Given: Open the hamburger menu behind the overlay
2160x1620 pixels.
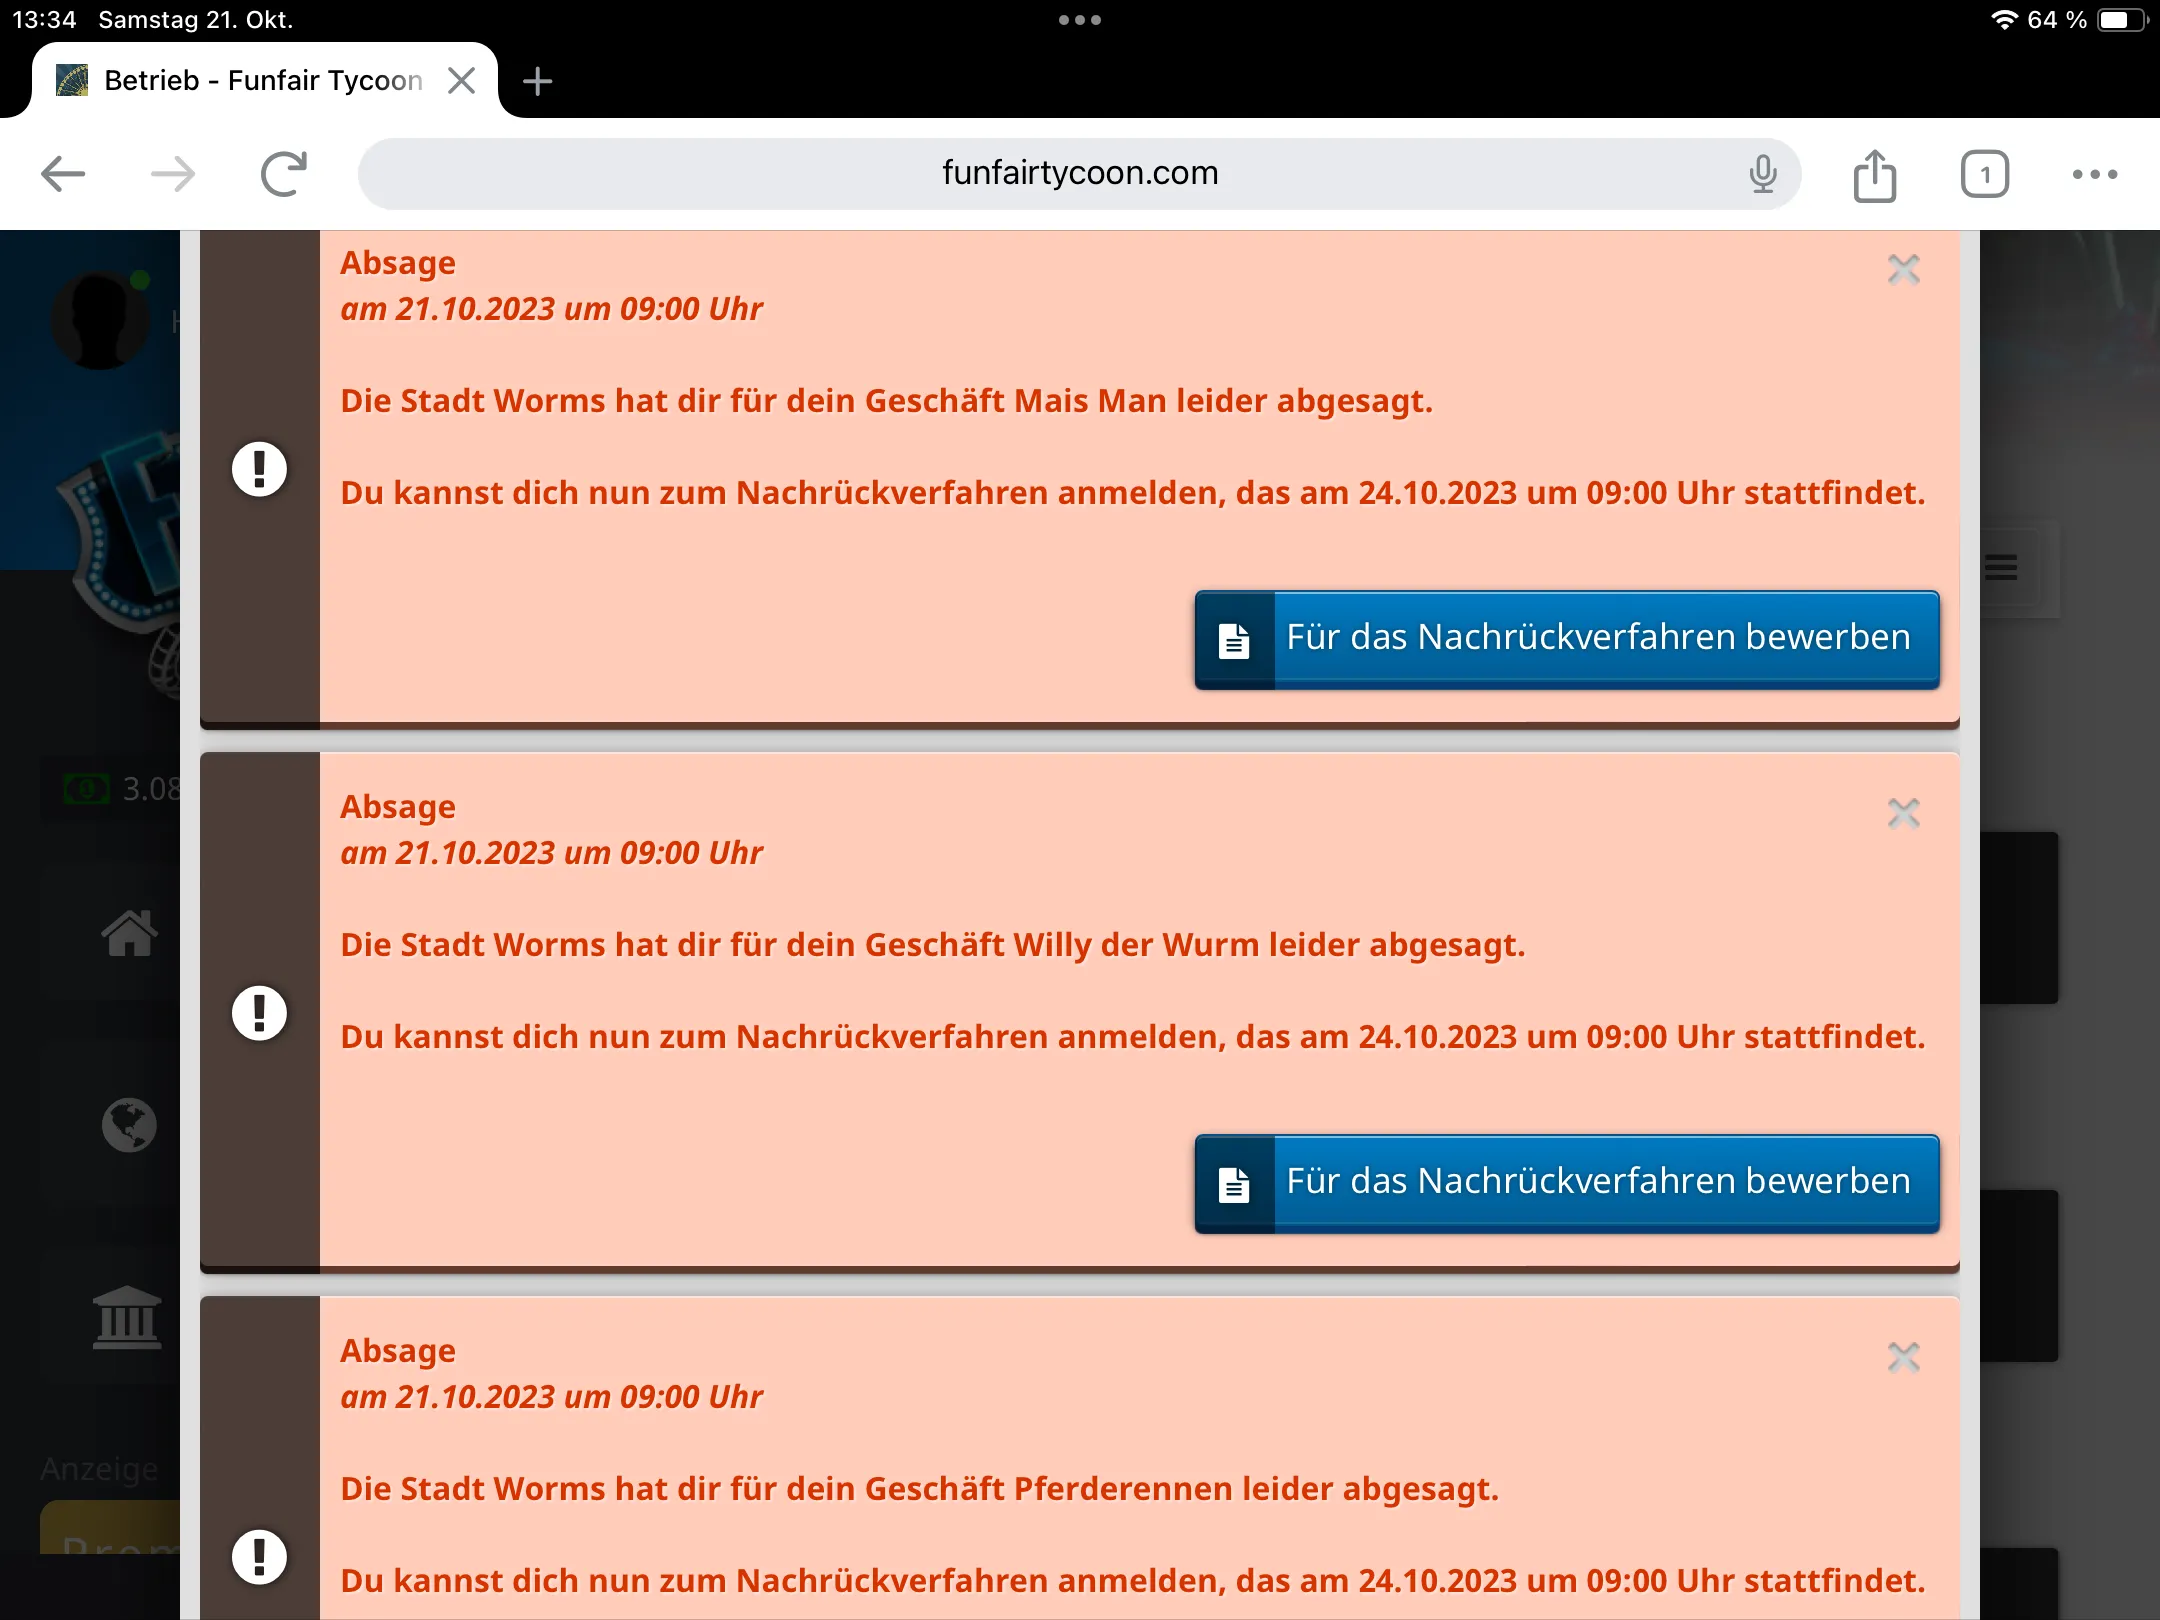Looking at the screenshot, I should click(2001, 567).
